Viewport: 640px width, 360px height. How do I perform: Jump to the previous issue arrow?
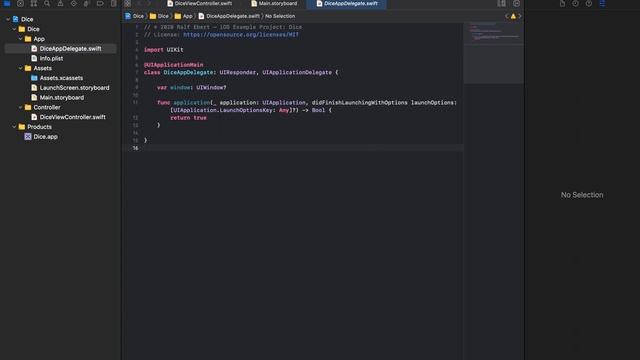tap(507, 16)
